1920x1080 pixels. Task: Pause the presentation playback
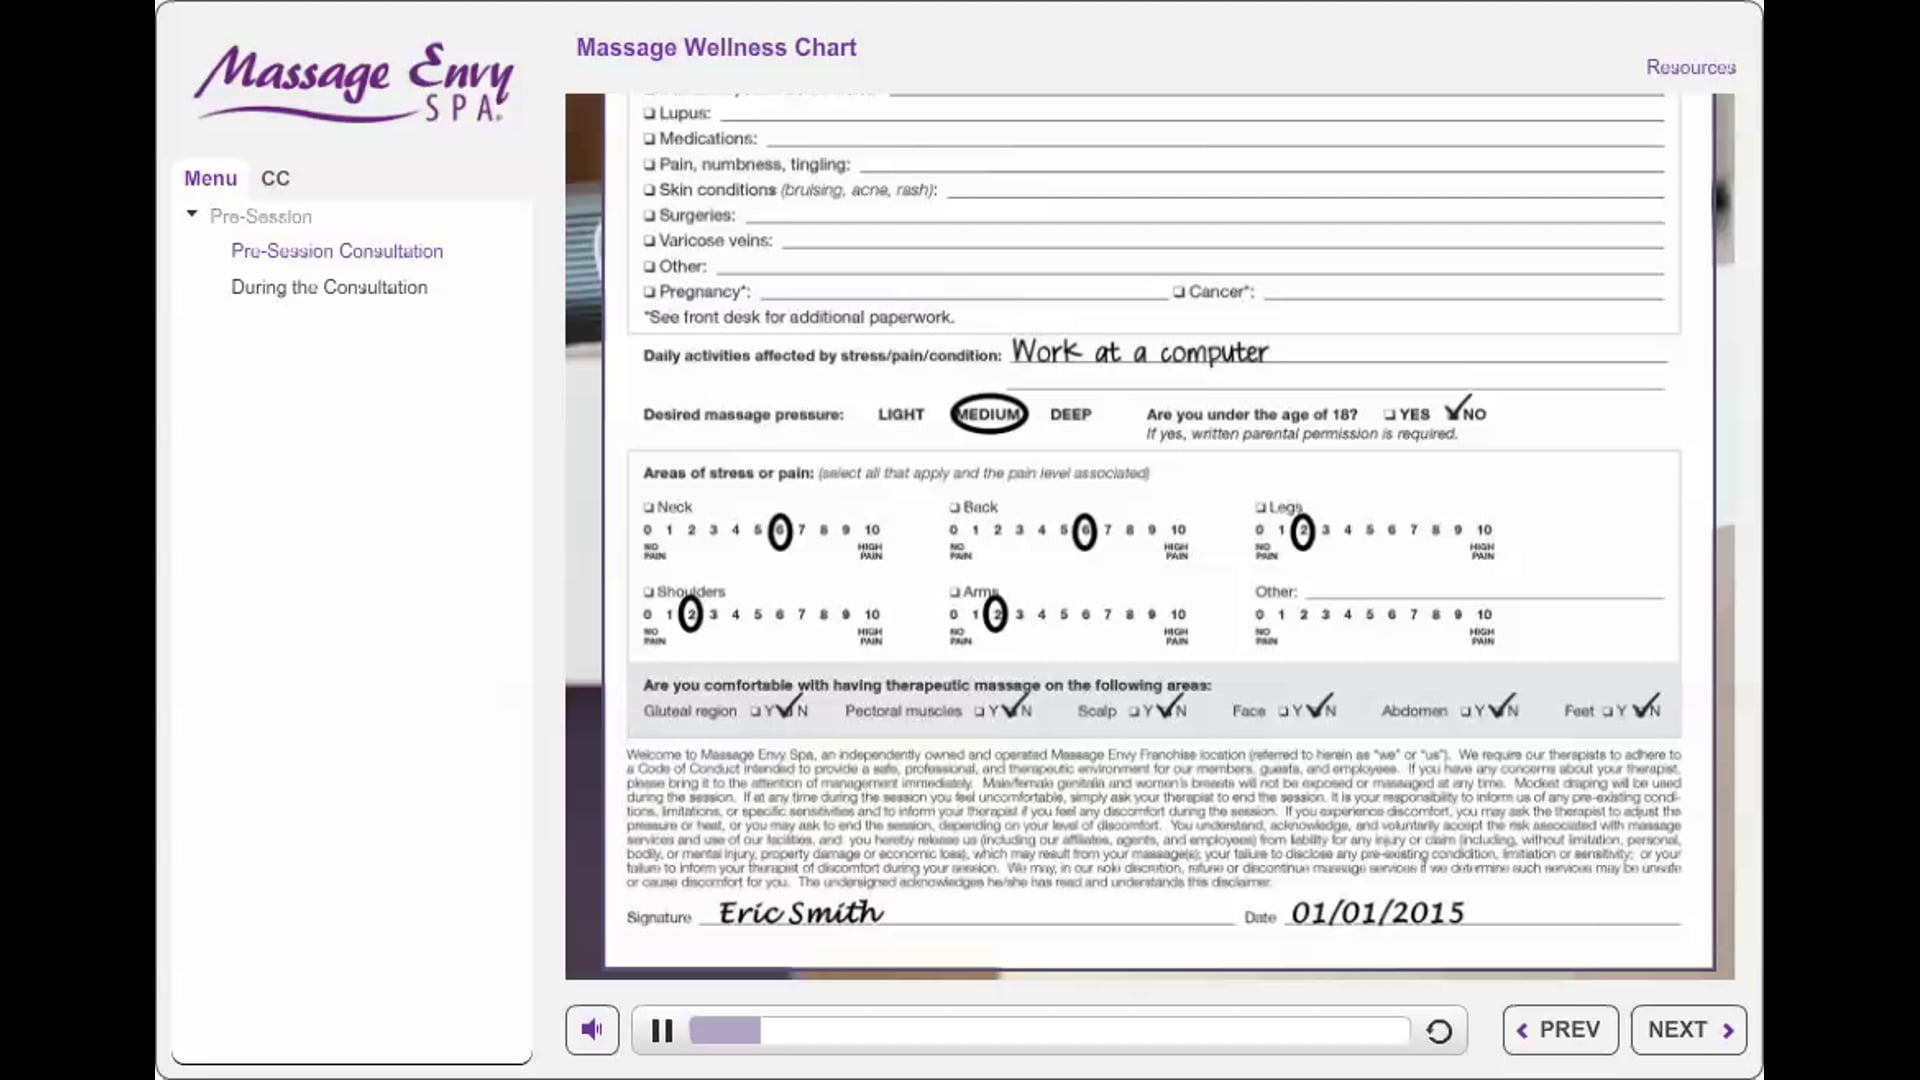(x=662, y=1030)
